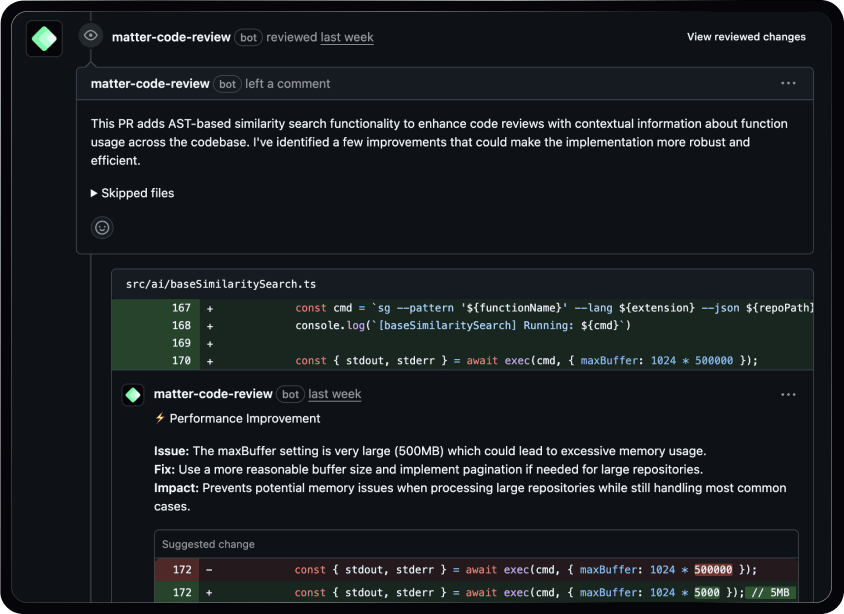Click the bot badge next to 'left a comment'

tap(227, 84)
